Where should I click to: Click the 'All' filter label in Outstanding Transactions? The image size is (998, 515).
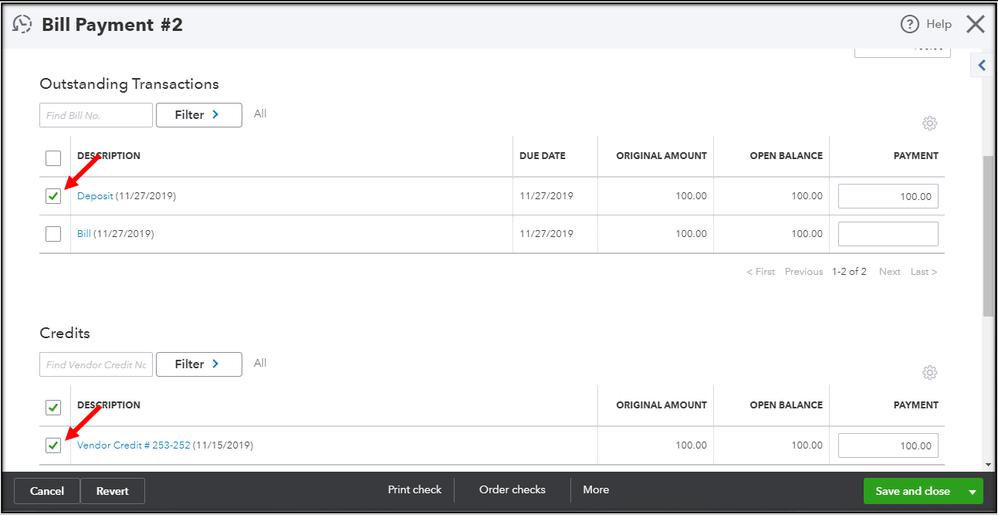[x=260, y=114]
